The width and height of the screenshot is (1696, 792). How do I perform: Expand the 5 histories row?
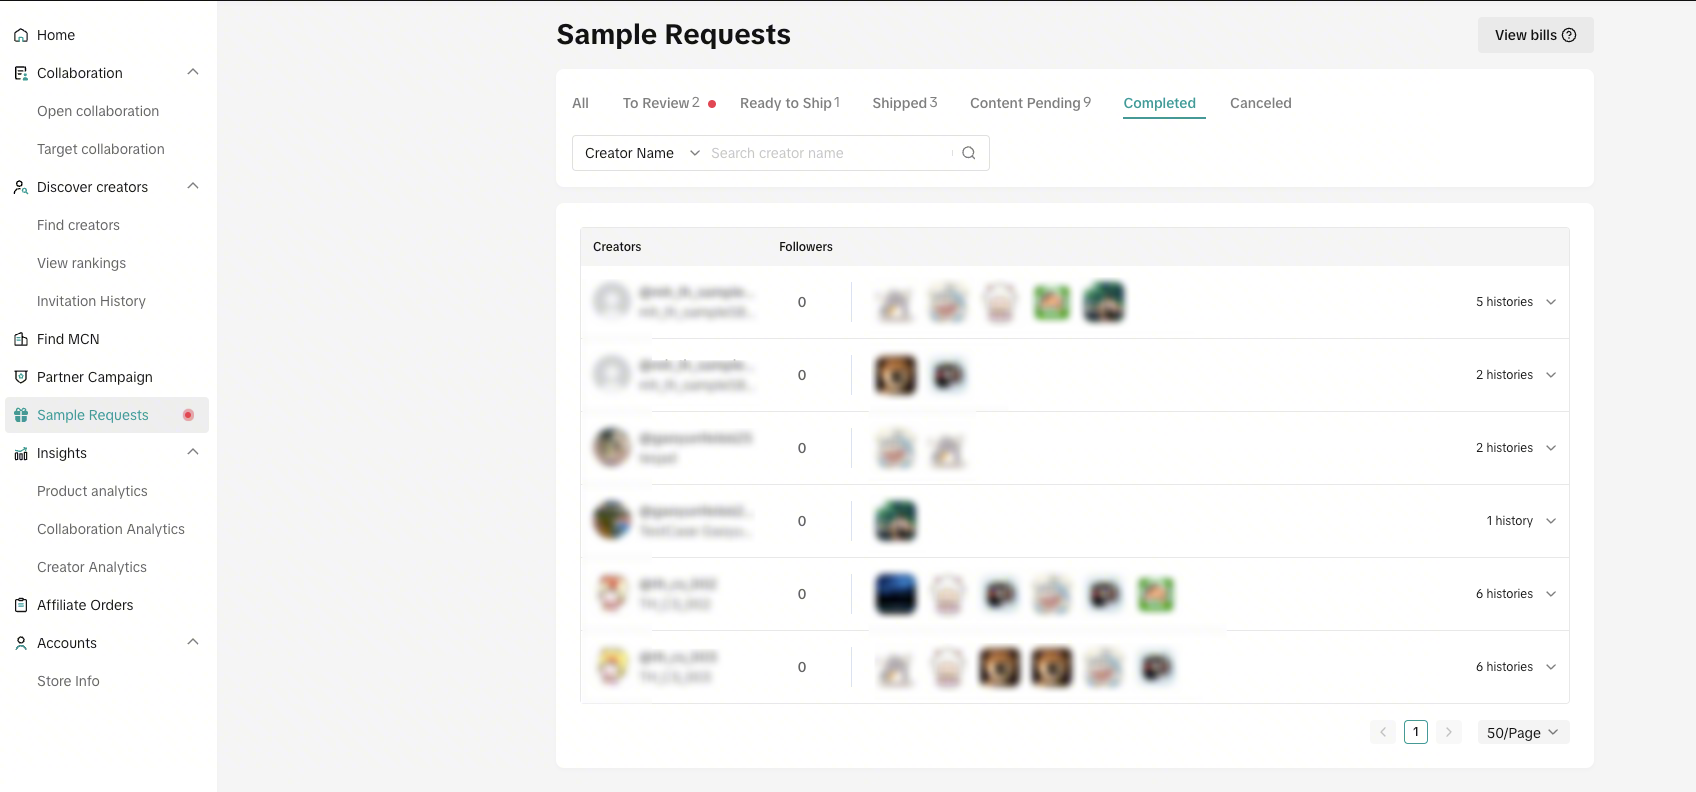[x=1550, y=302]
